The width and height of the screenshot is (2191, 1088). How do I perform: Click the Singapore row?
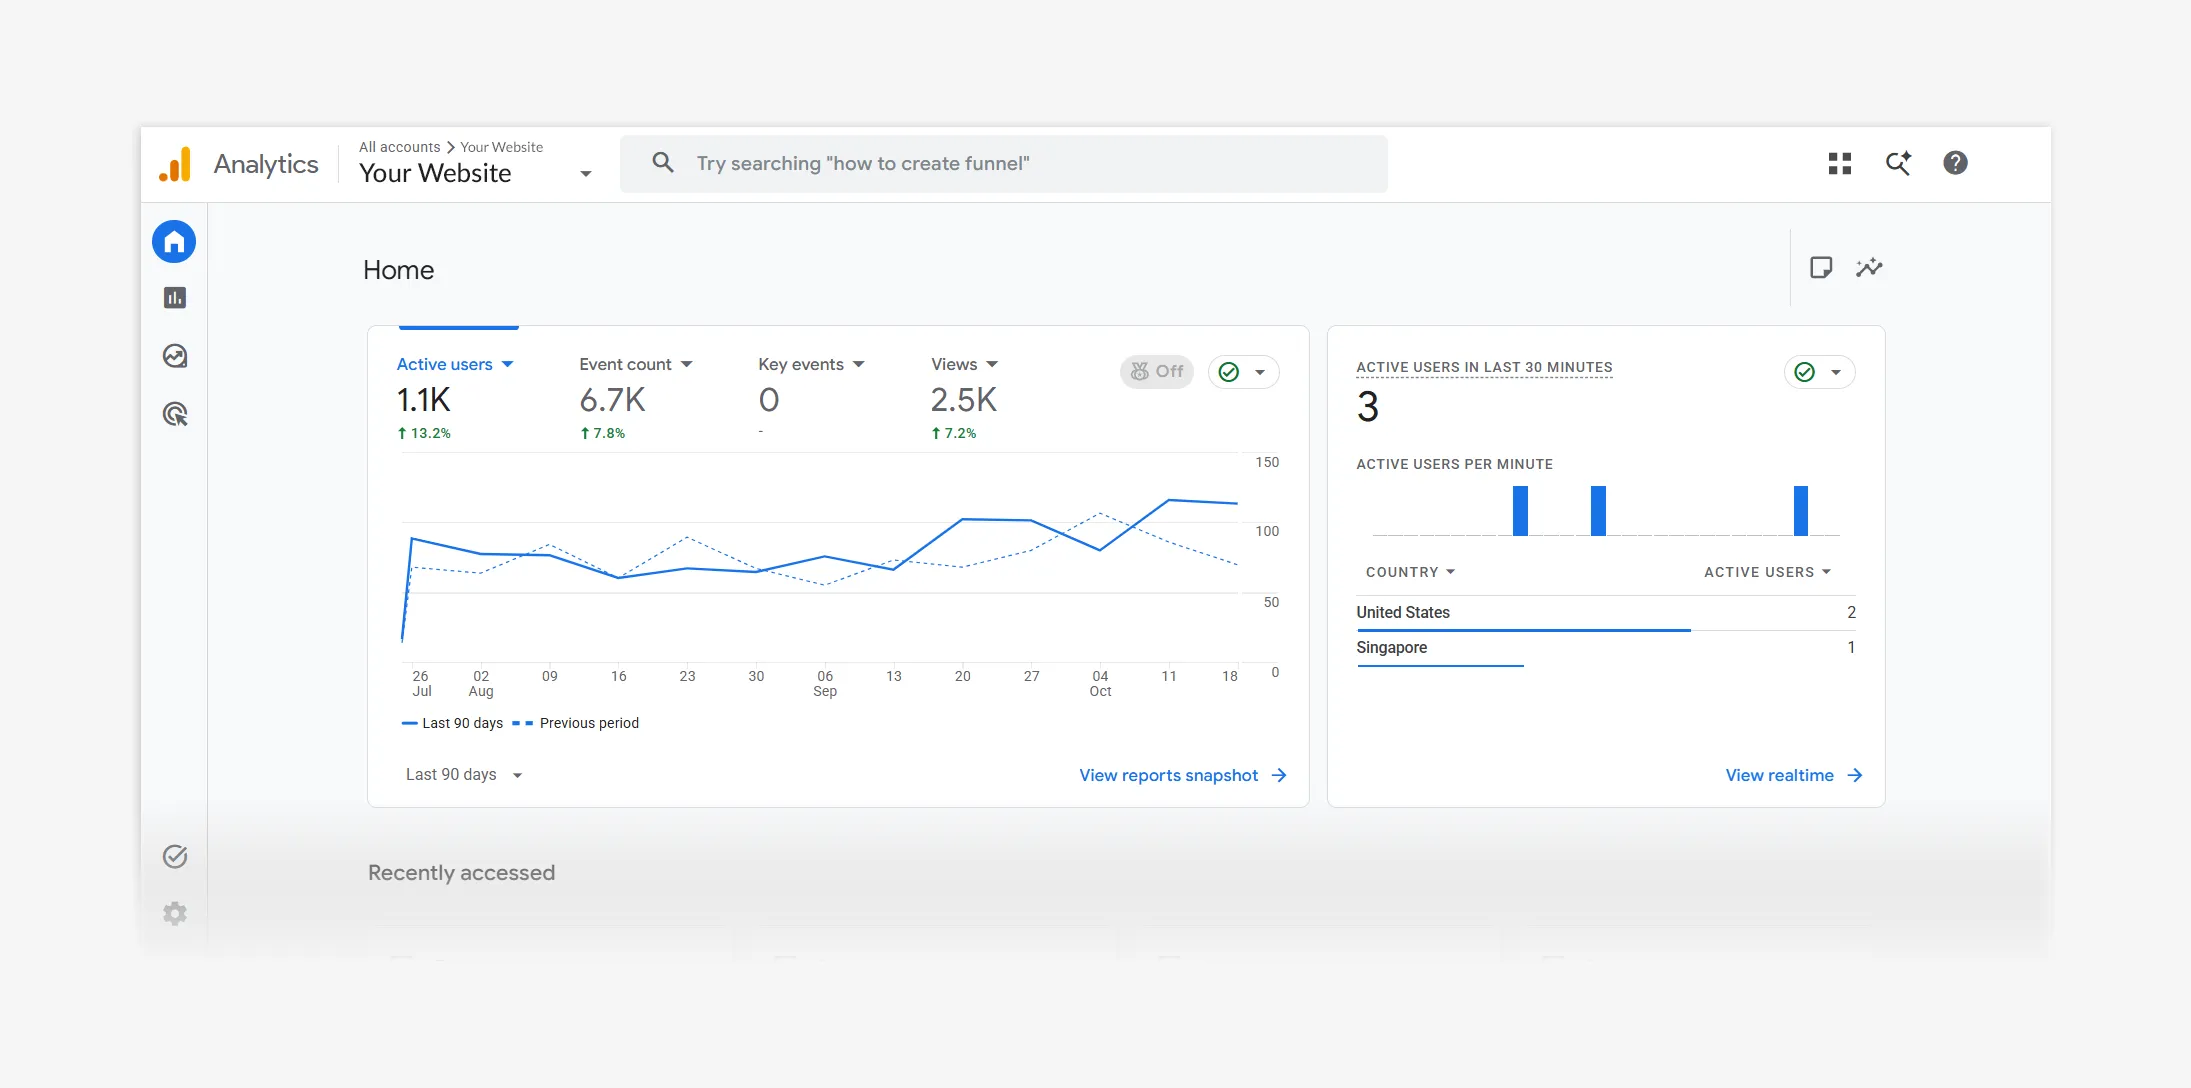pyautogui.click(x=1606, y=648)
